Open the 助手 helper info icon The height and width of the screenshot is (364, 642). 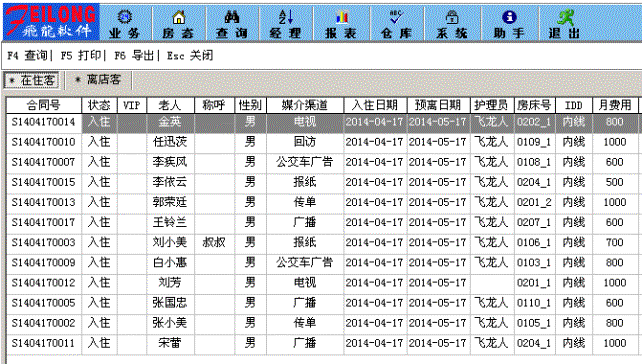(509, 24)
